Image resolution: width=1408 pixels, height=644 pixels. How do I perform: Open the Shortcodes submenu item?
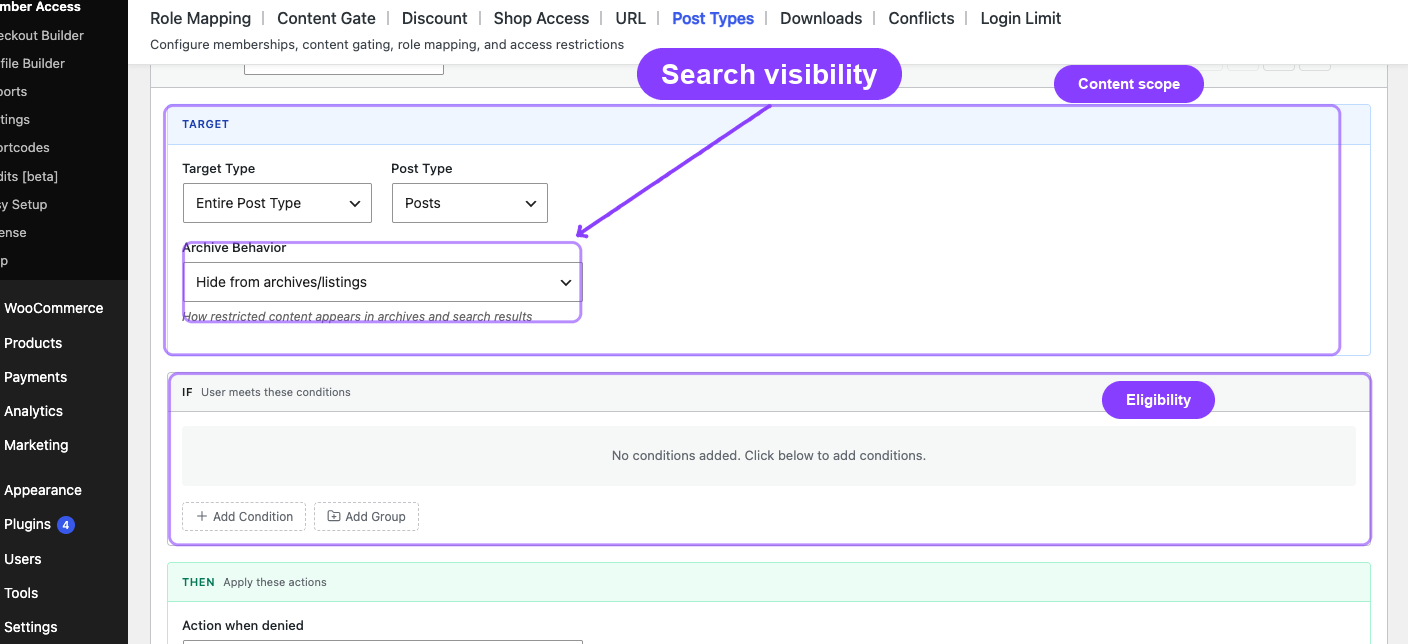[25, 147]
